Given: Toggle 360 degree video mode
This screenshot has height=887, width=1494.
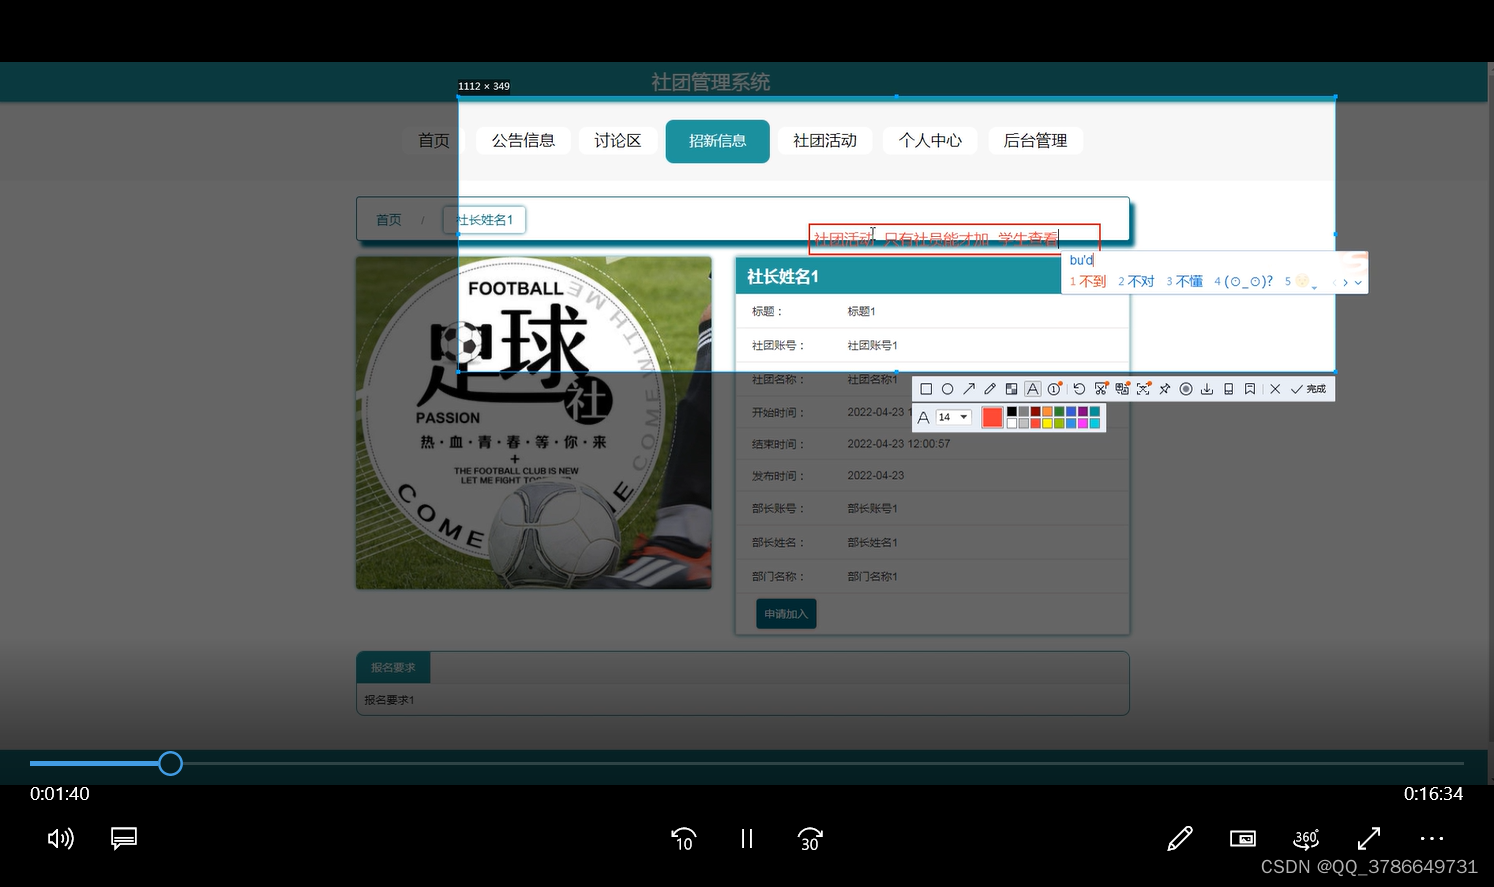Looking at the screenshot, I should [x=1306, y=839].
